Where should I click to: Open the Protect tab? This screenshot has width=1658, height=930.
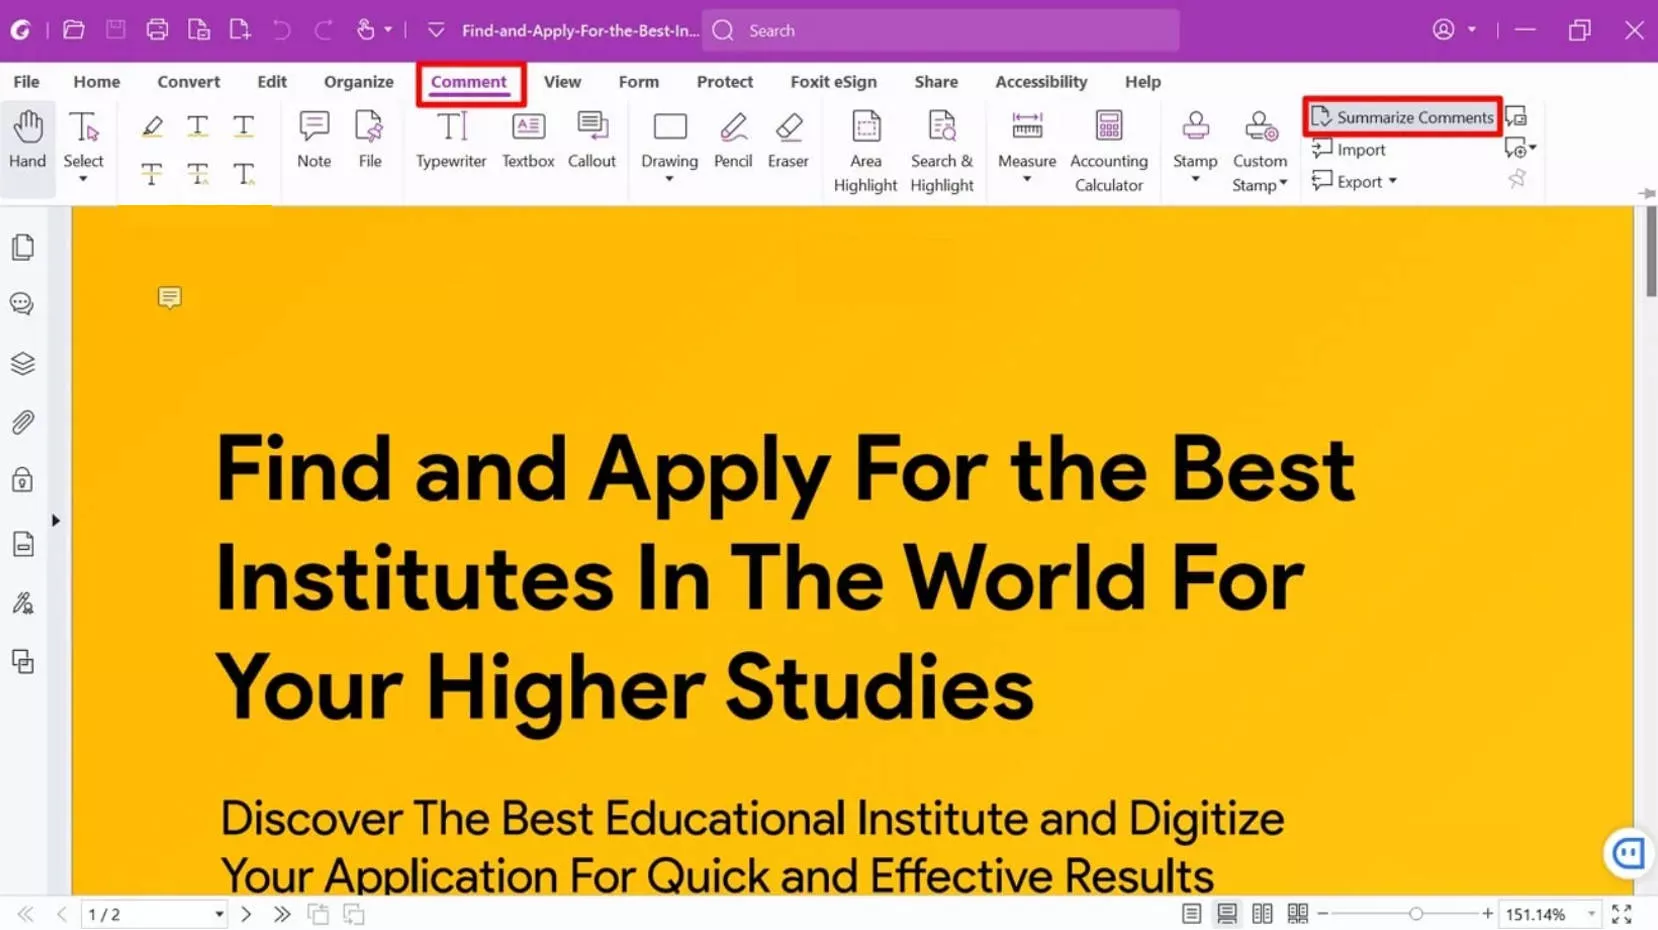[x=725, y=82]
